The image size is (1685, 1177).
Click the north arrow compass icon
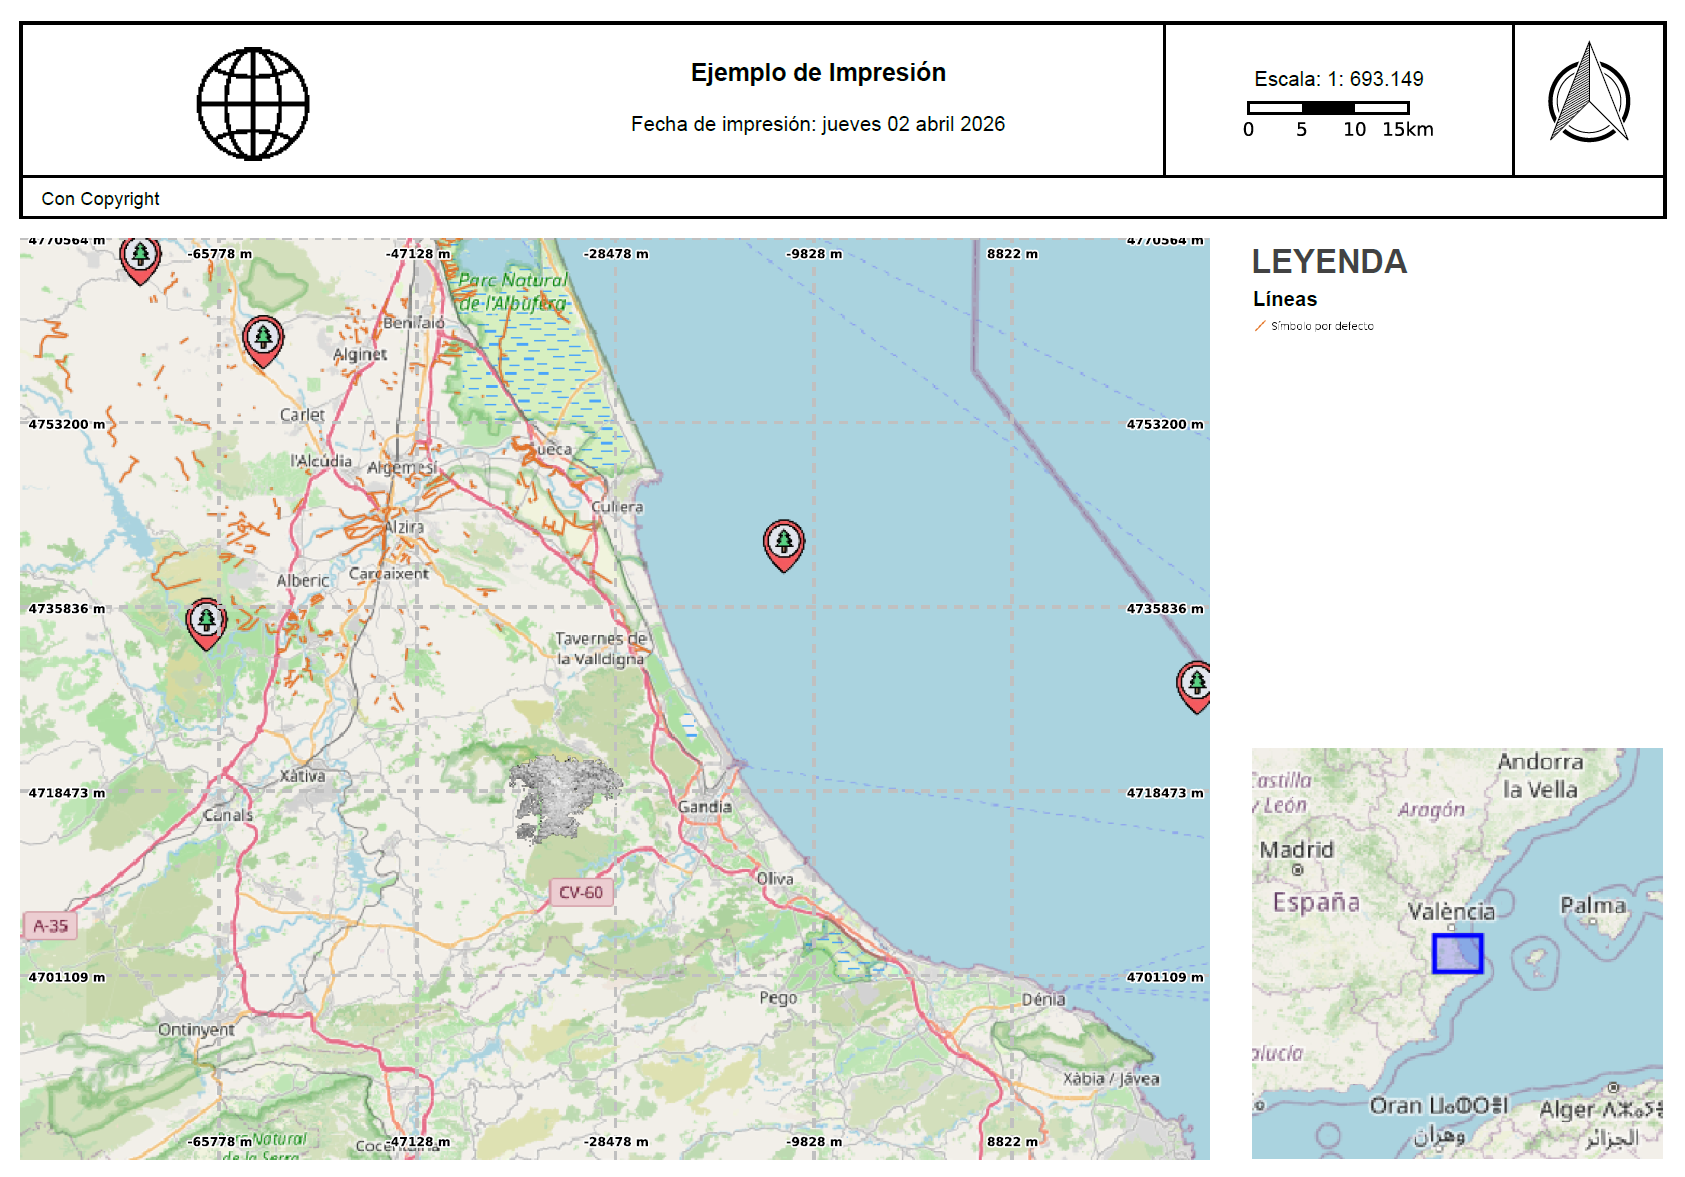coord(1589,92)
